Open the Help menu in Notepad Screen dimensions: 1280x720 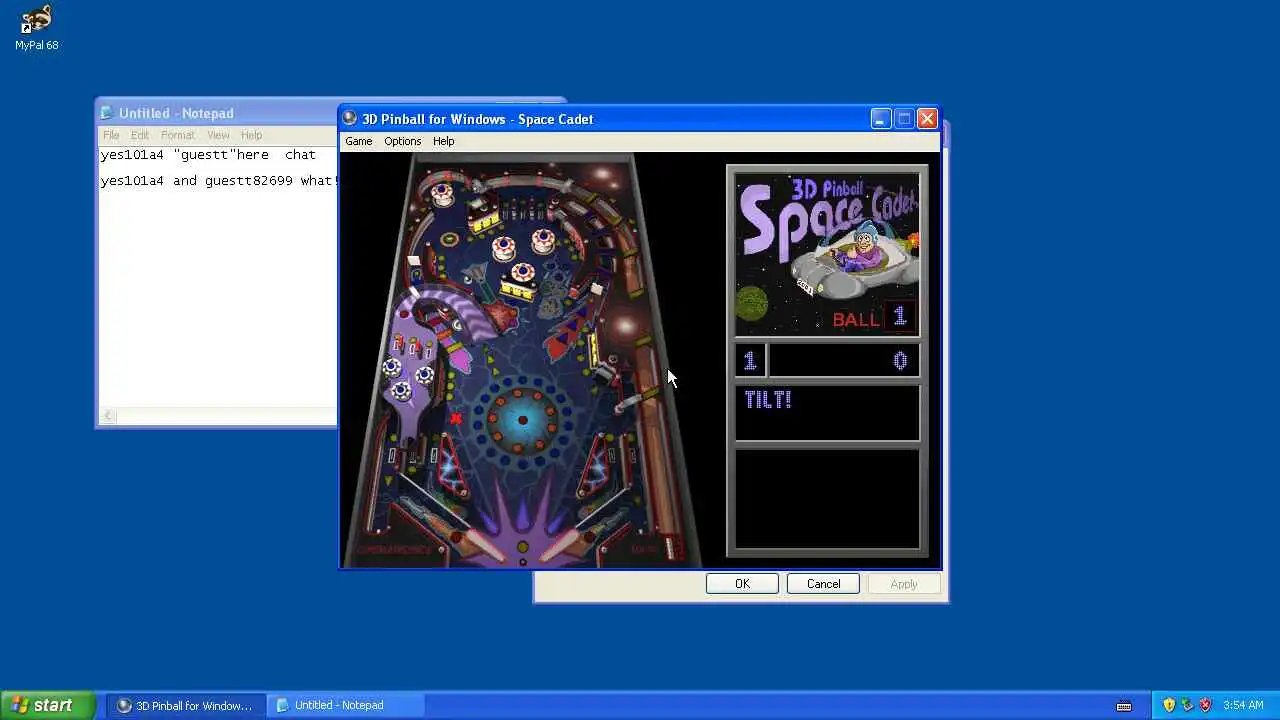click(251, 135)
